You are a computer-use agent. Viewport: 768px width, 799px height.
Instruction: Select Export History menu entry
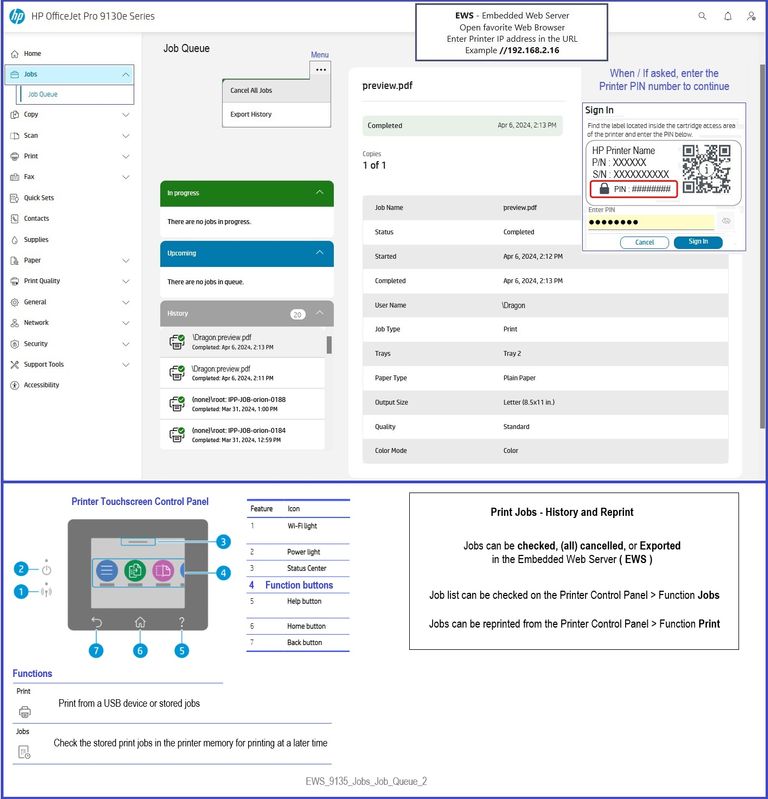coord(277,115)
